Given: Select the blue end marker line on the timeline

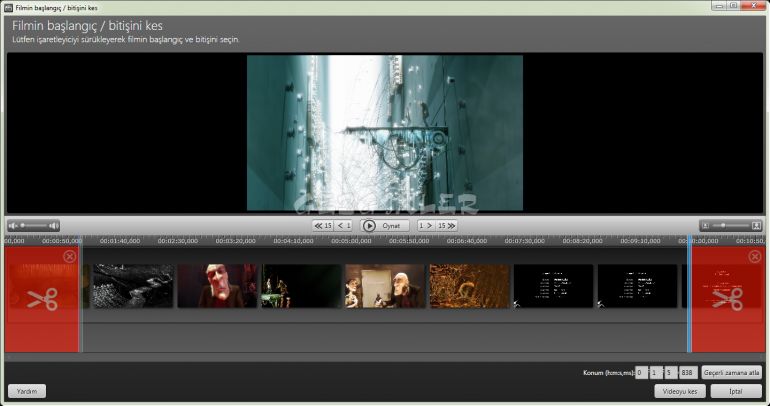Looking at the screenshot, I should pyautogui.click(x=689, y=295).
